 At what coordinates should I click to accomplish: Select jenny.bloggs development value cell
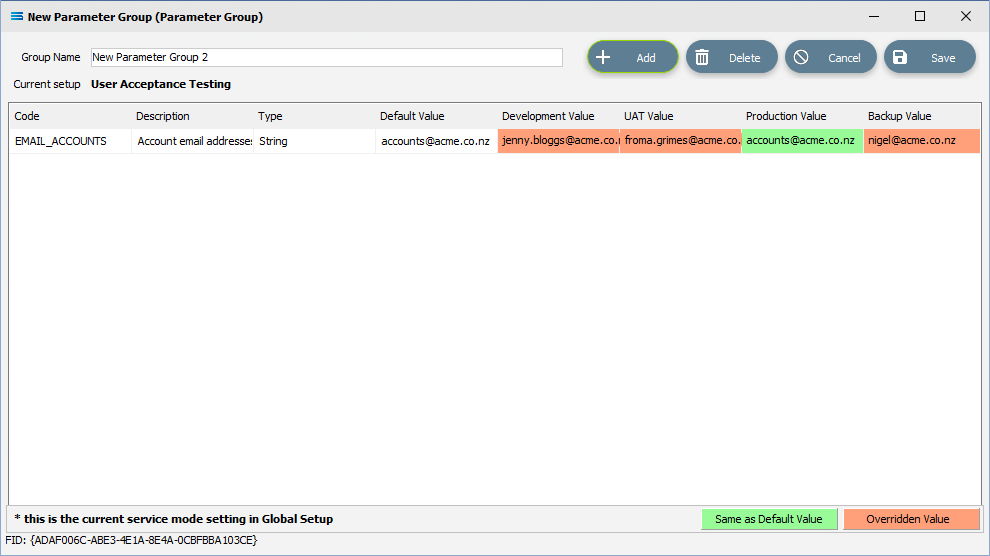[x=558, y=141]
